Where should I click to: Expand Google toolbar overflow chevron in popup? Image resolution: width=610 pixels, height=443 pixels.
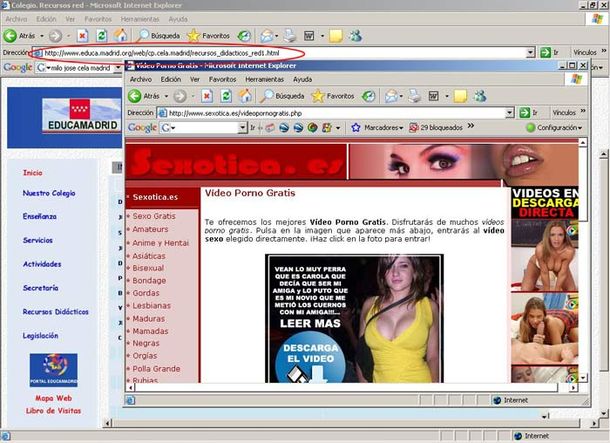pyautogui.click(x=471, y=126)
